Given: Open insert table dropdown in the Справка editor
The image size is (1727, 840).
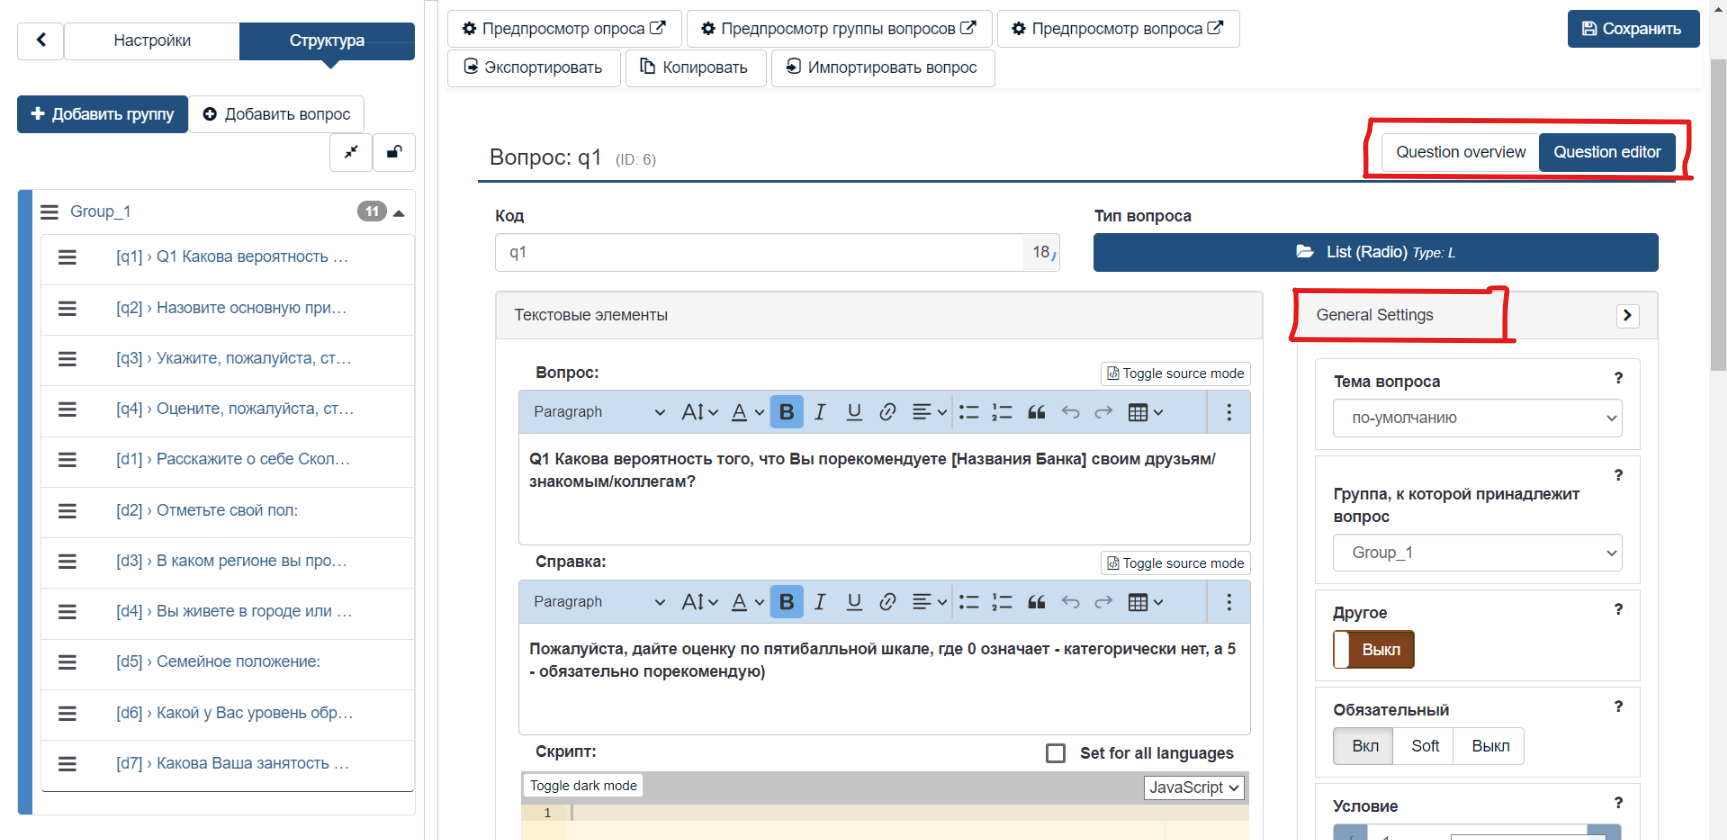Looking at the screenshot, I should pos(1145,602).
